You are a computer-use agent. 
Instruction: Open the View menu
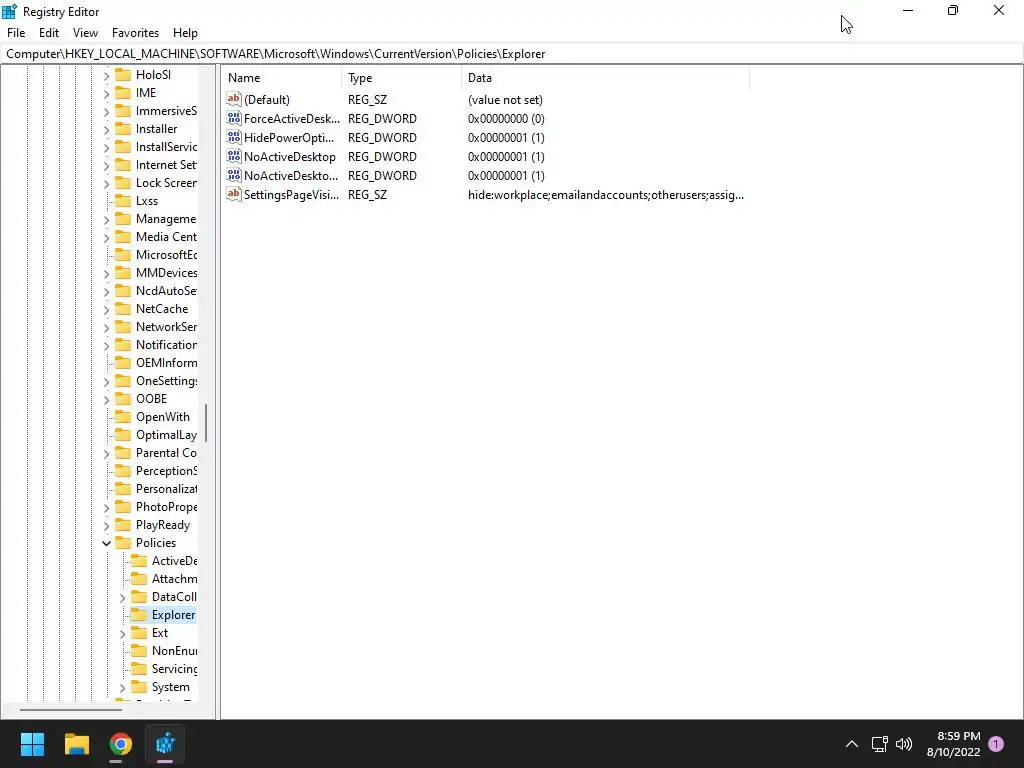pyautogui.click(x=85, y=33)
